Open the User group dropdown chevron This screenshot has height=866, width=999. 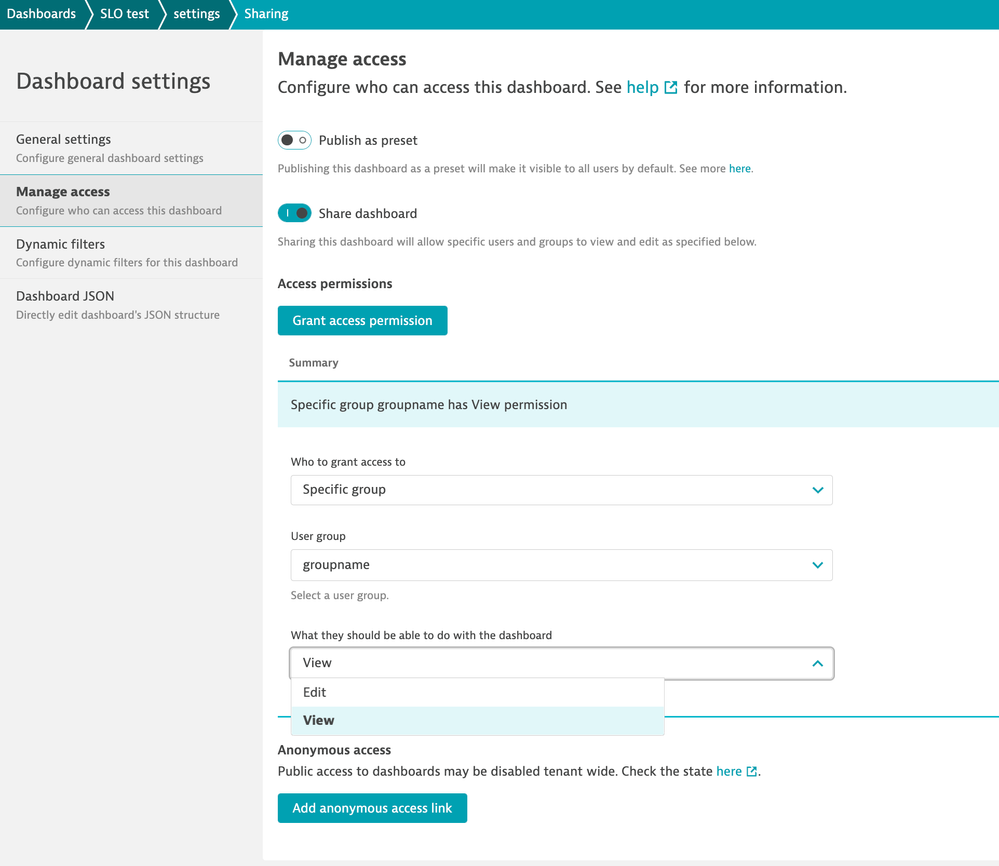pyautogui.click(x=817, y=565)
